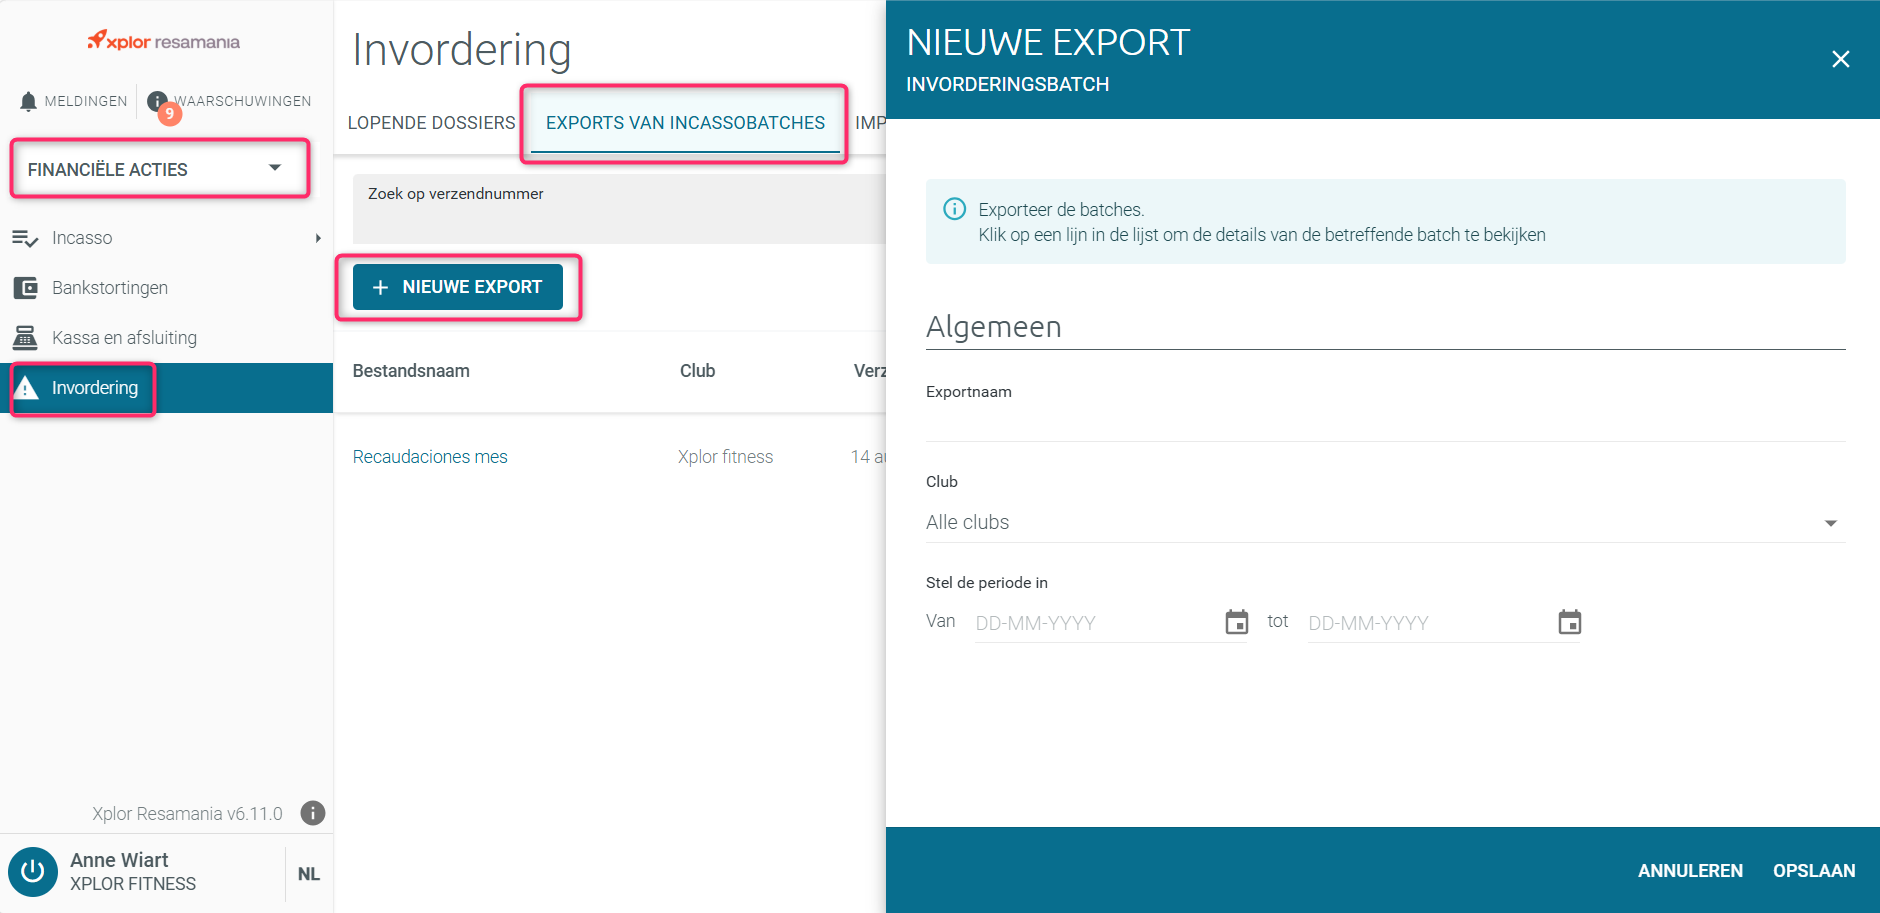The image size is (1880, 913).
Task: Open the 'Recaudaciones mes' export link
Action: tap(430, 457)
